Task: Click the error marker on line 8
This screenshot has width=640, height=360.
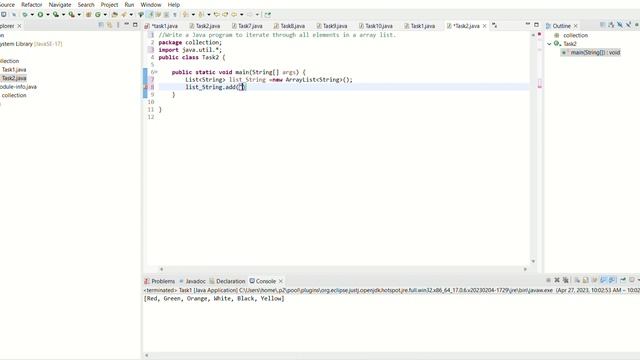Action: tap(146, 87)
